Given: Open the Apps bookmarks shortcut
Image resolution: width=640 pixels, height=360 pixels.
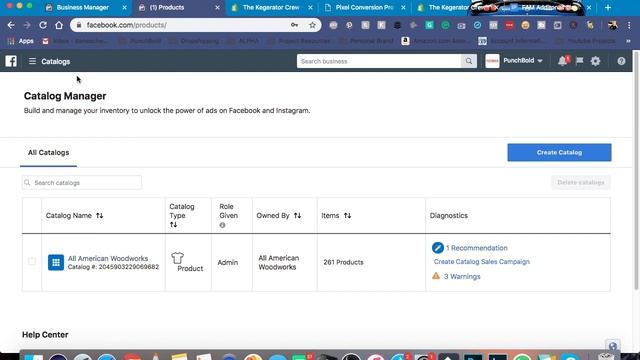Looking at the screenshot, I should 20,41.
